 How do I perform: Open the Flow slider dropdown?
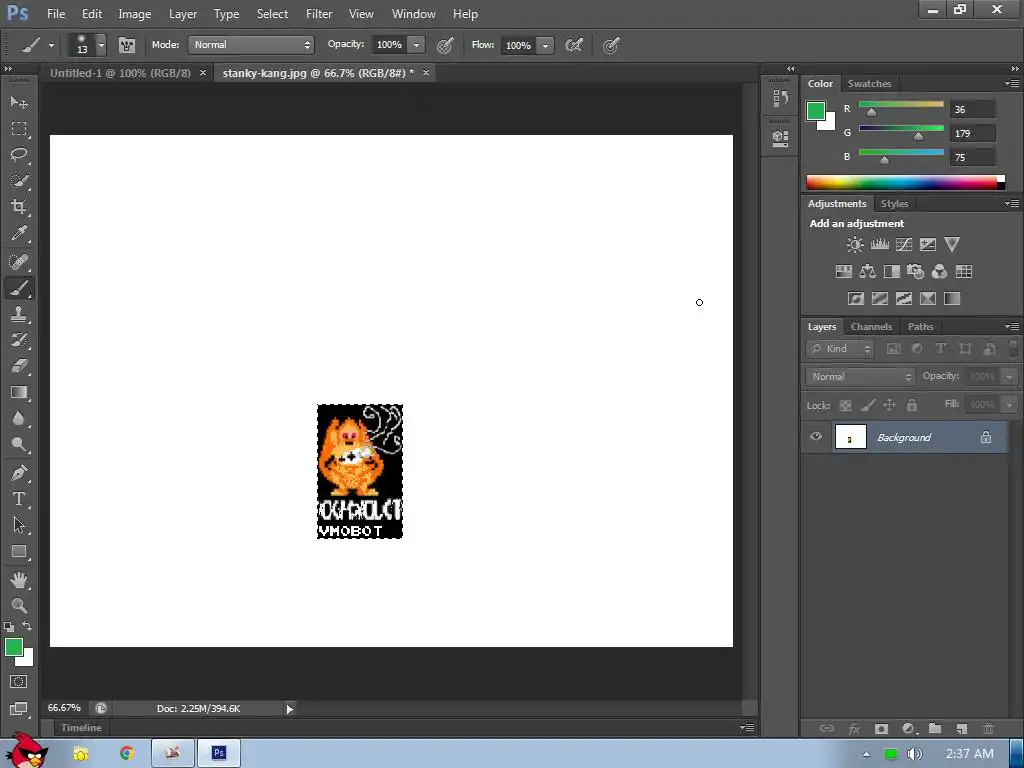[x=545, y=45]
